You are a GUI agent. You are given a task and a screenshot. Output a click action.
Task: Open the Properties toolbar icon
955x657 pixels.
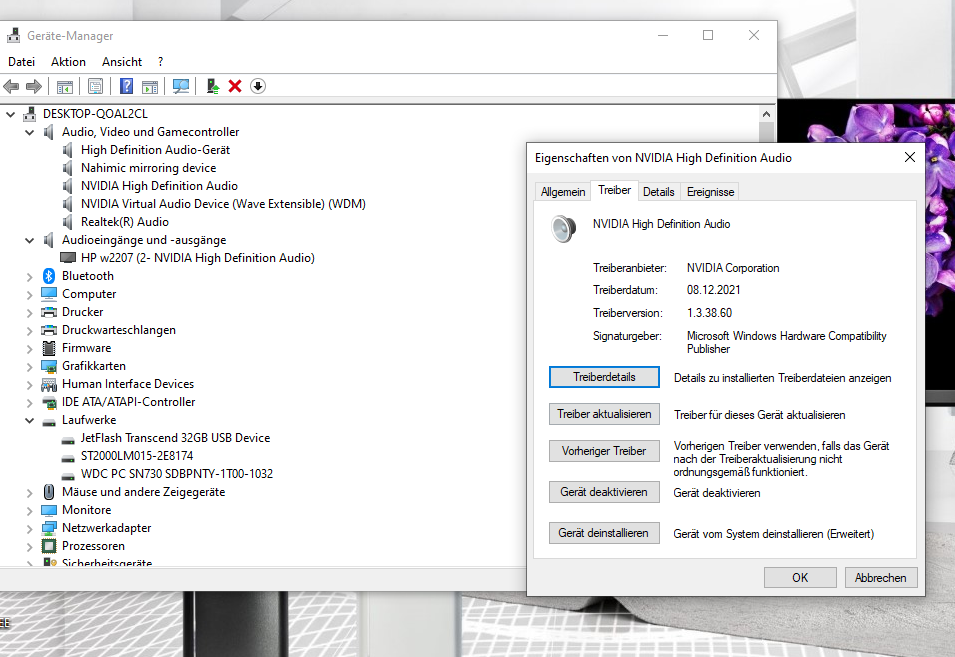pos(95,86)
